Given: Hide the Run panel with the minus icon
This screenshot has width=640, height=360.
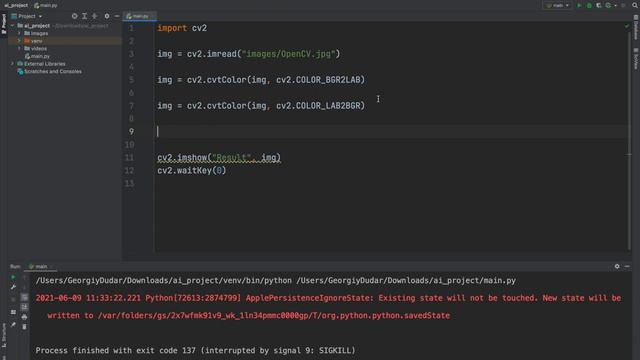Looking at the screenshot, I should pos(627,266).
